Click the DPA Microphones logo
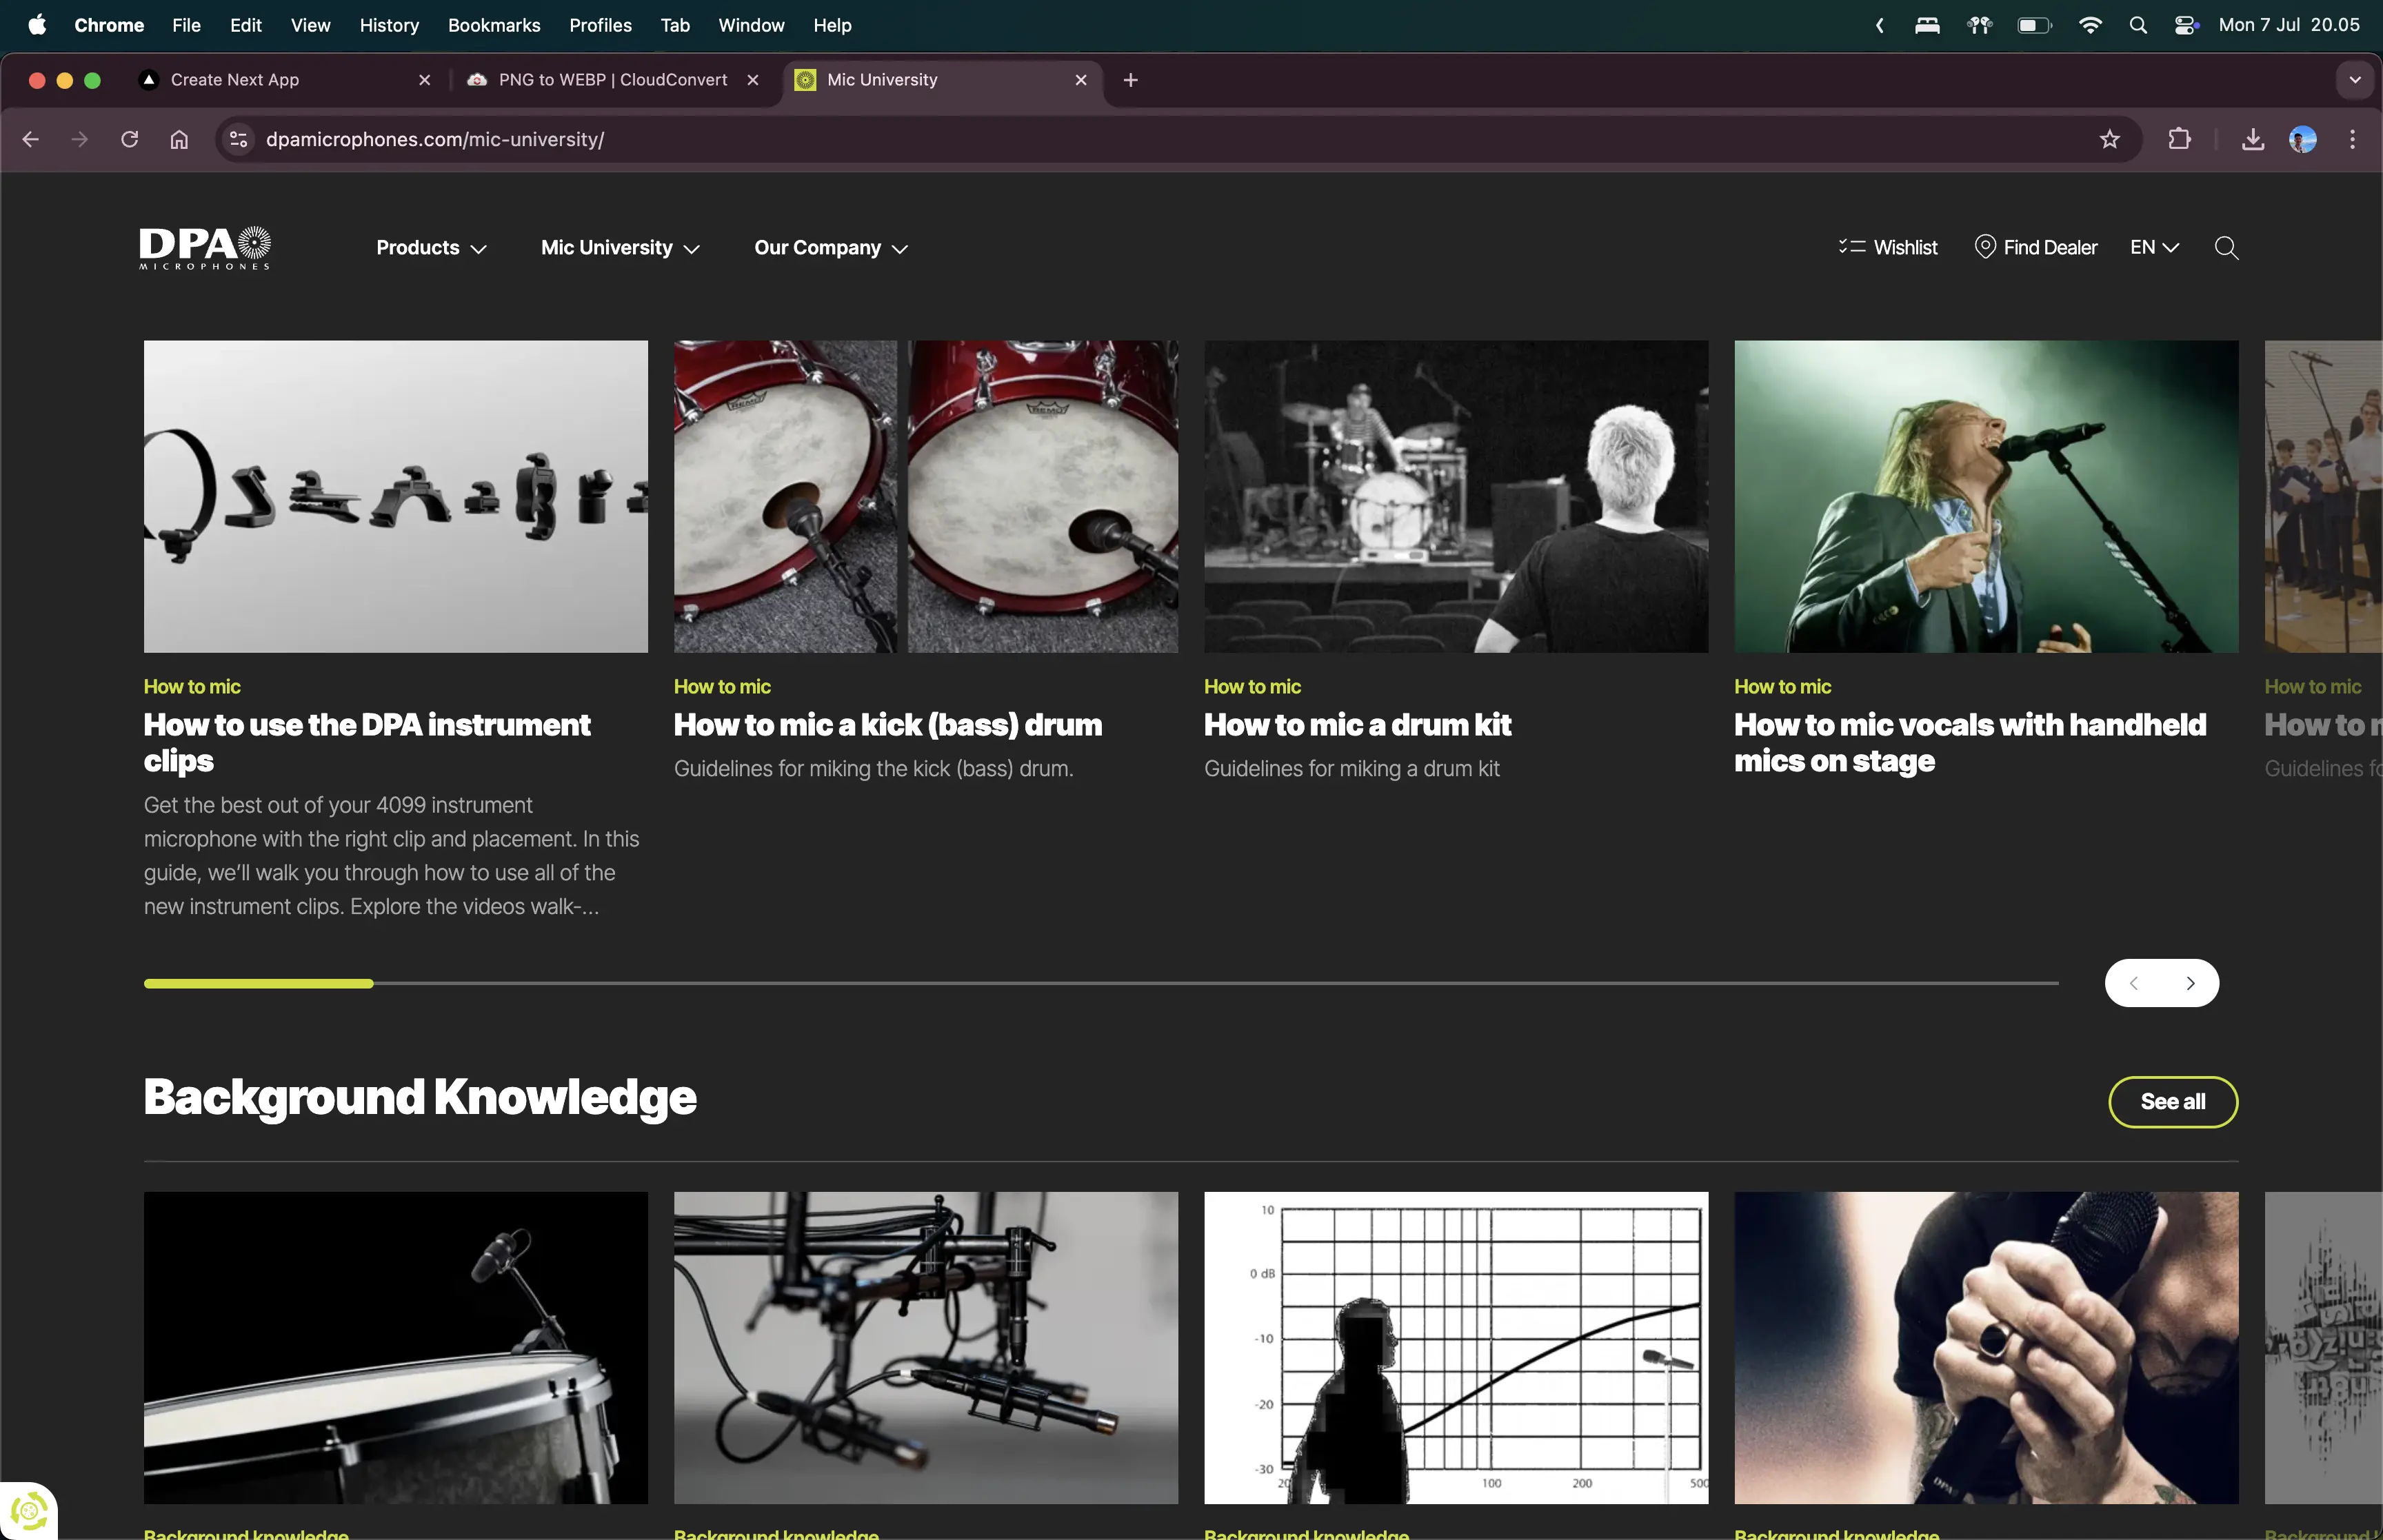Screen dimensions: 2383x1540 (x=205, y=248)
